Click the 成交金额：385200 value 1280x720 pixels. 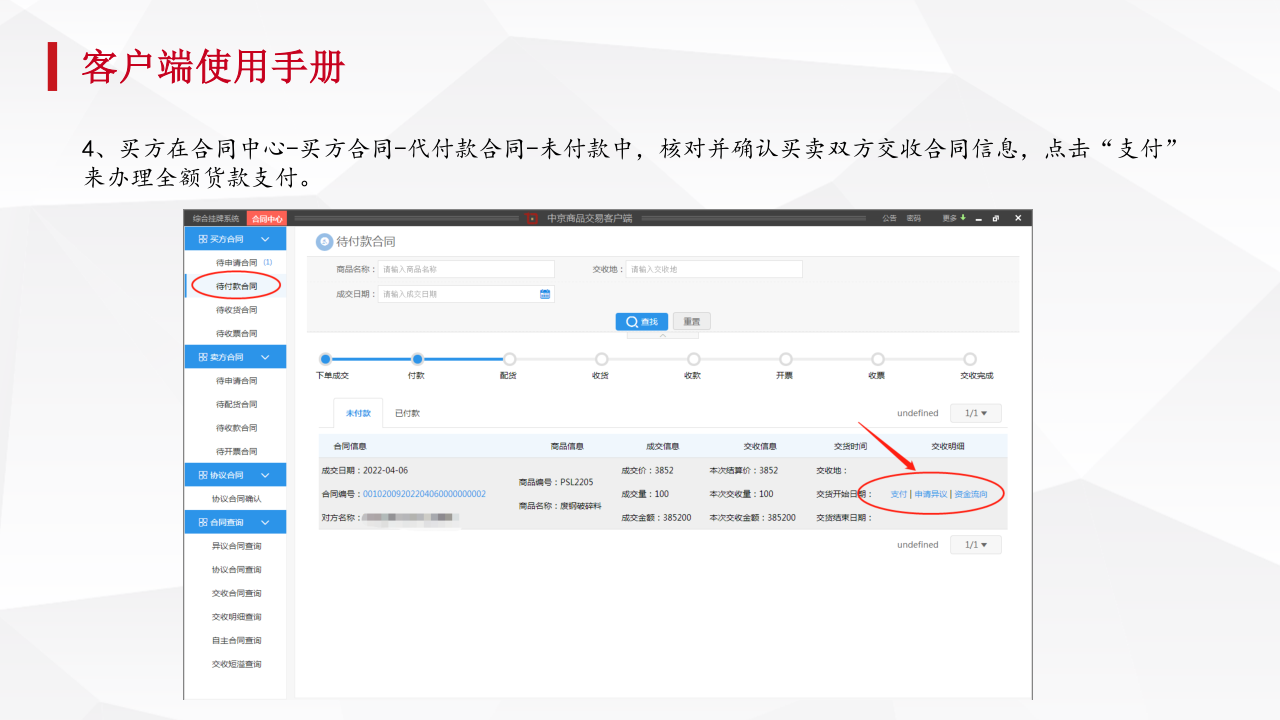point(656,517)
